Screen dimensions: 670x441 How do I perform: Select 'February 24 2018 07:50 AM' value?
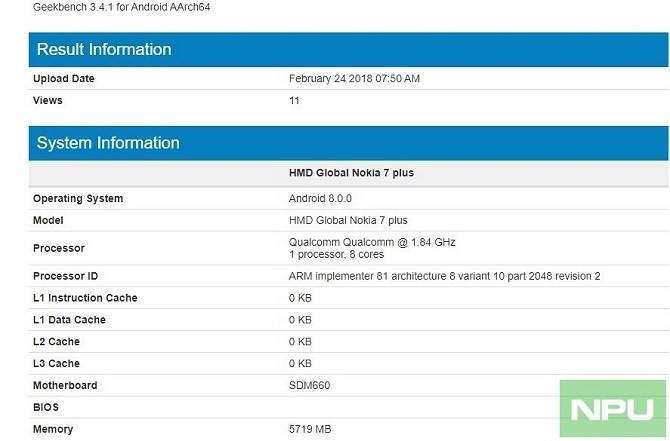click(354, 79)
